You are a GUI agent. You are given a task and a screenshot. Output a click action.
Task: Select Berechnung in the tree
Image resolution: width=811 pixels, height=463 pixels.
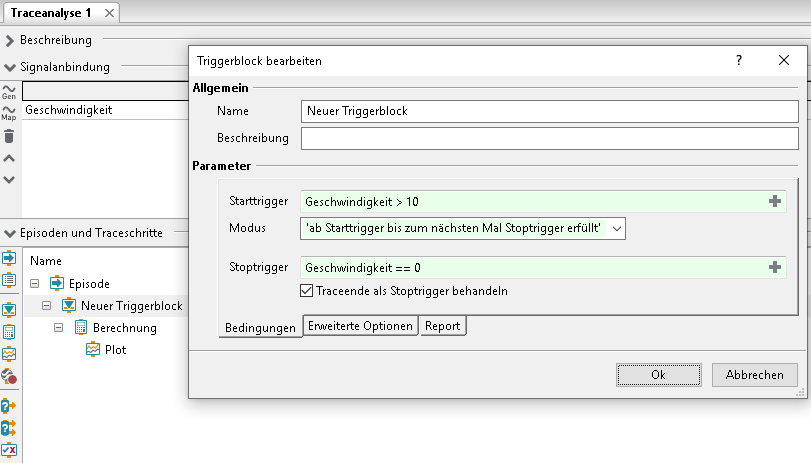(125, 327)
